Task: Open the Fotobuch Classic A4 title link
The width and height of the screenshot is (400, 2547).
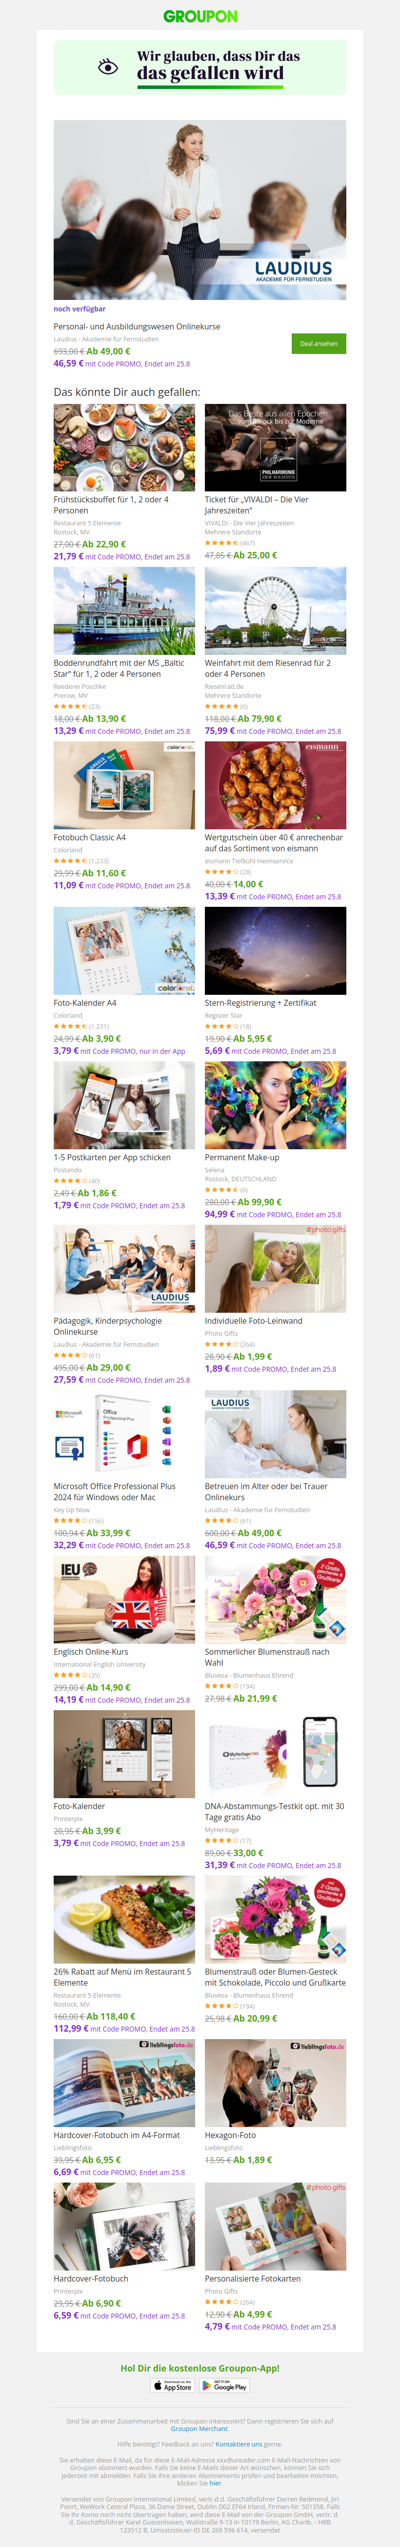Action: [x=90, y=837]
